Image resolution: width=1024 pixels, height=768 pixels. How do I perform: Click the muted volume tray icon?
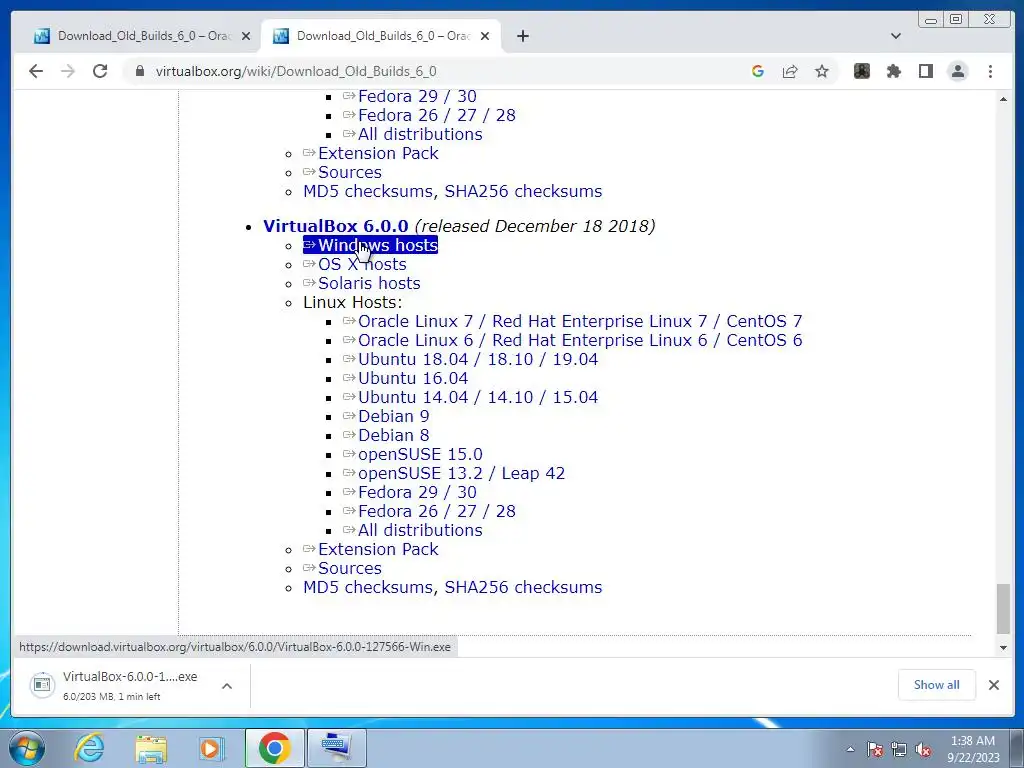(x=923, y=750)
